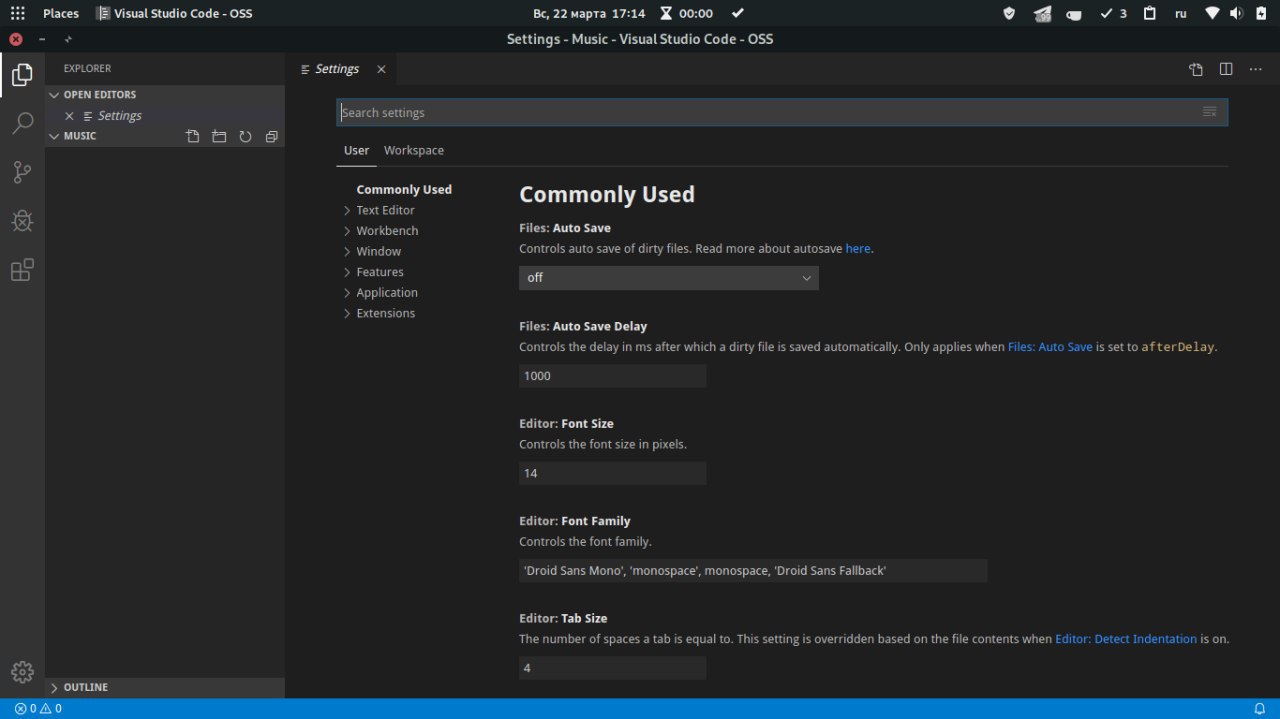The image size is (1280, 719).
Task: Open the checkmark 3 tasks indicator
Action: (1113, 13)
